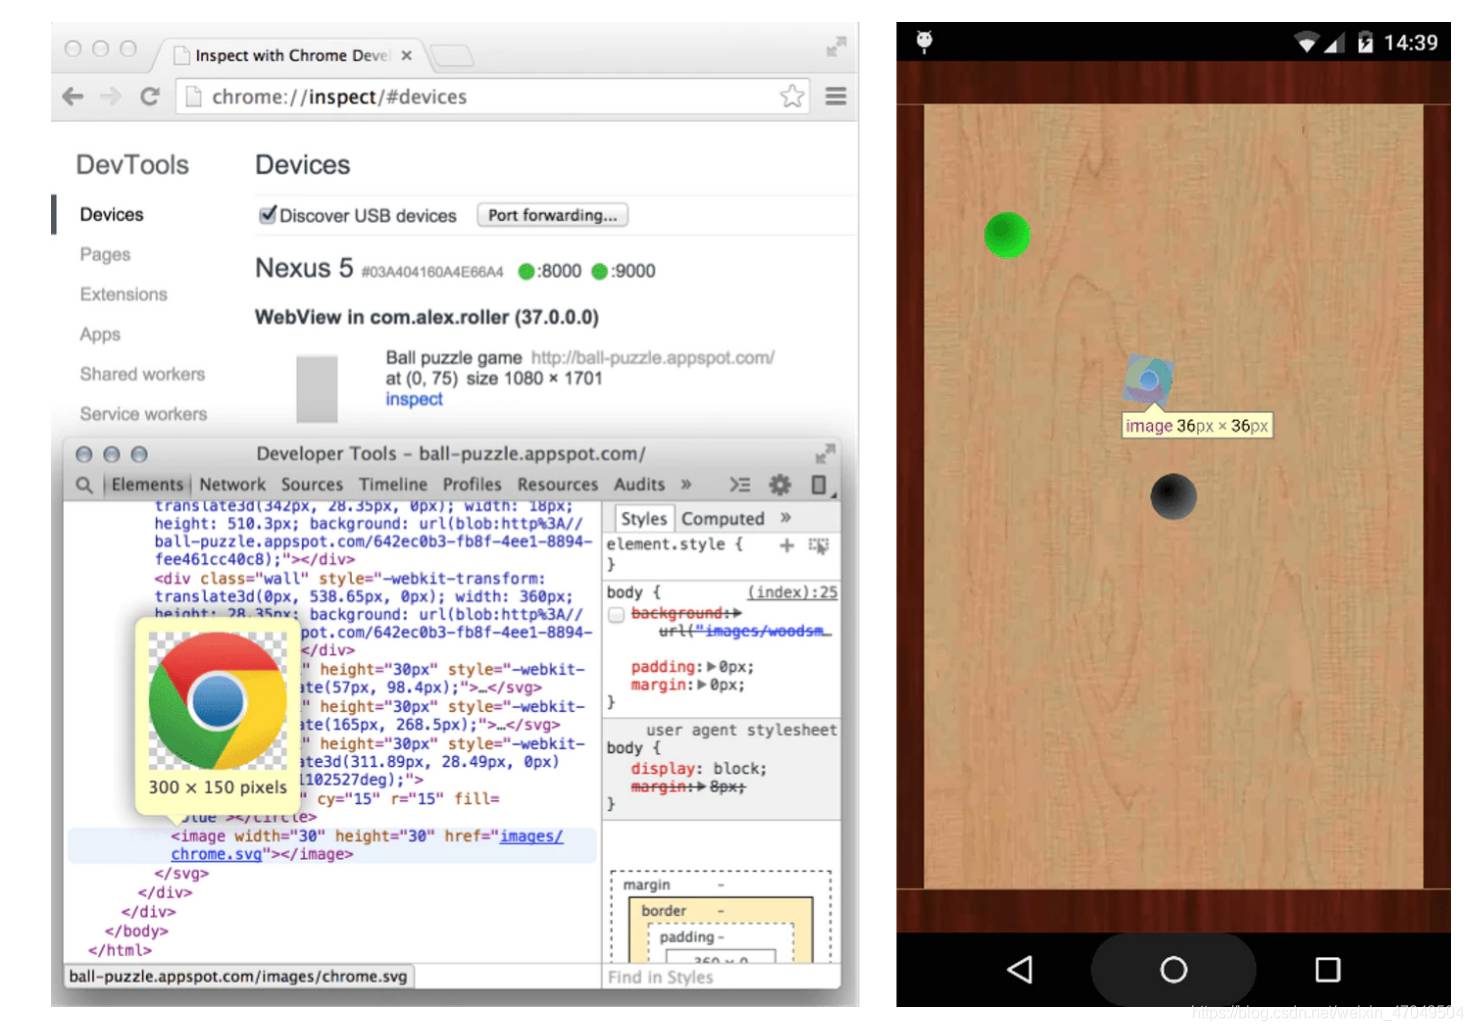Open the (index):25 source link
This screenshot has width=1473, height=1031.
coord(792,592)
